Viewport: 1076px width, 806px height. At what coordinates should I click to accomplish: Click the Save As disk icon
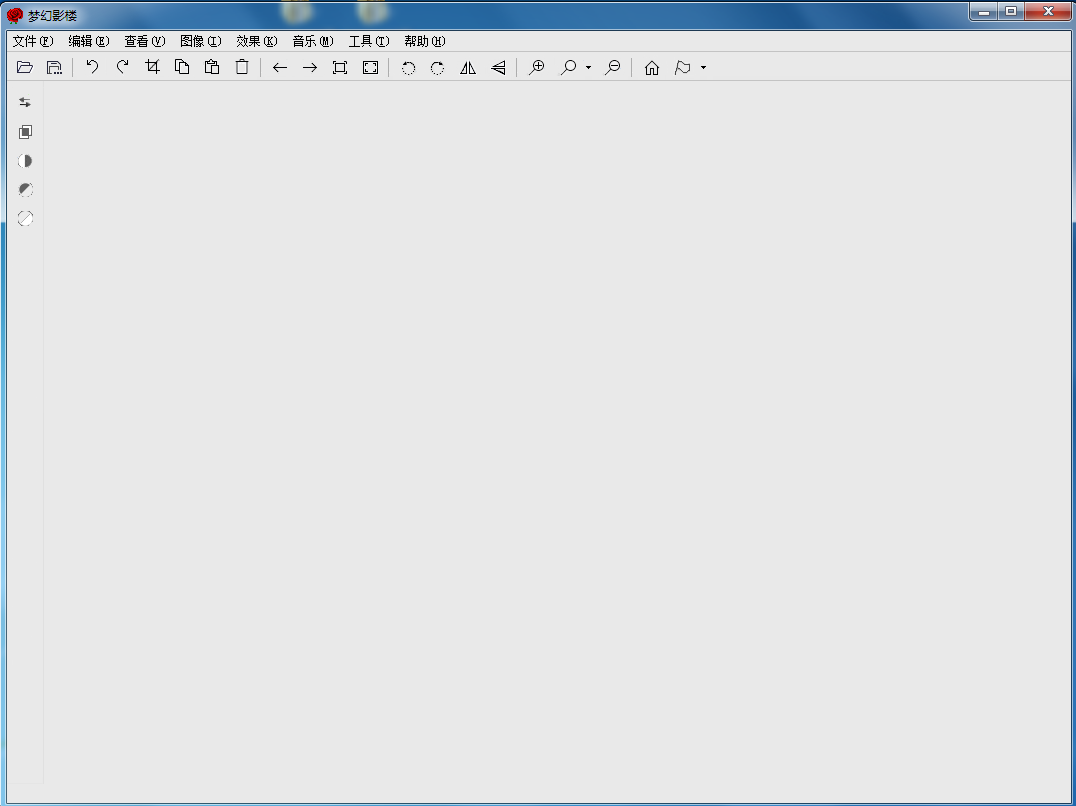[x=54, y=67]
